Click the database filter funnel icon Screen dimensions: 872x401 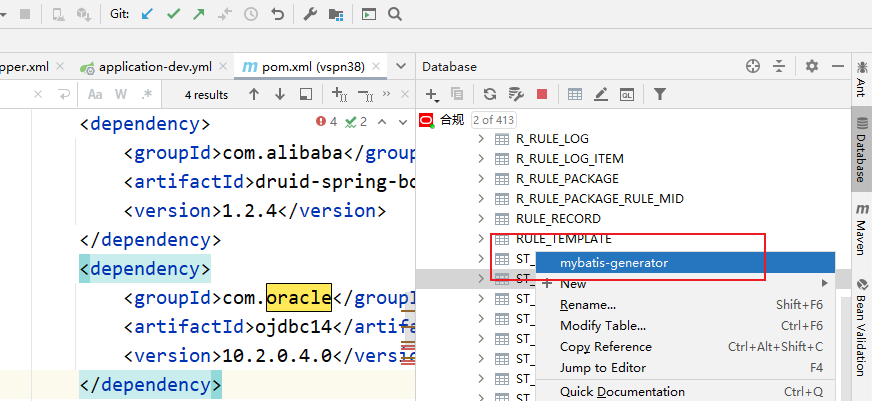[x=660, y=94]
